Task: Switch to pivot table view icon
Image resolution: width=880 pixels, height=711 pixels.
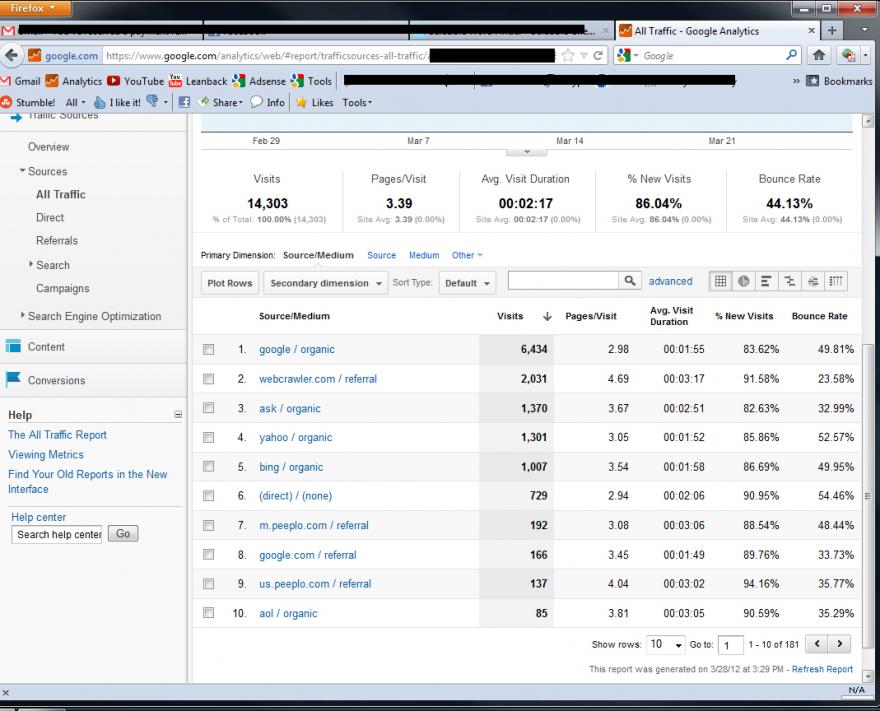Action: (x=836, y=281)
